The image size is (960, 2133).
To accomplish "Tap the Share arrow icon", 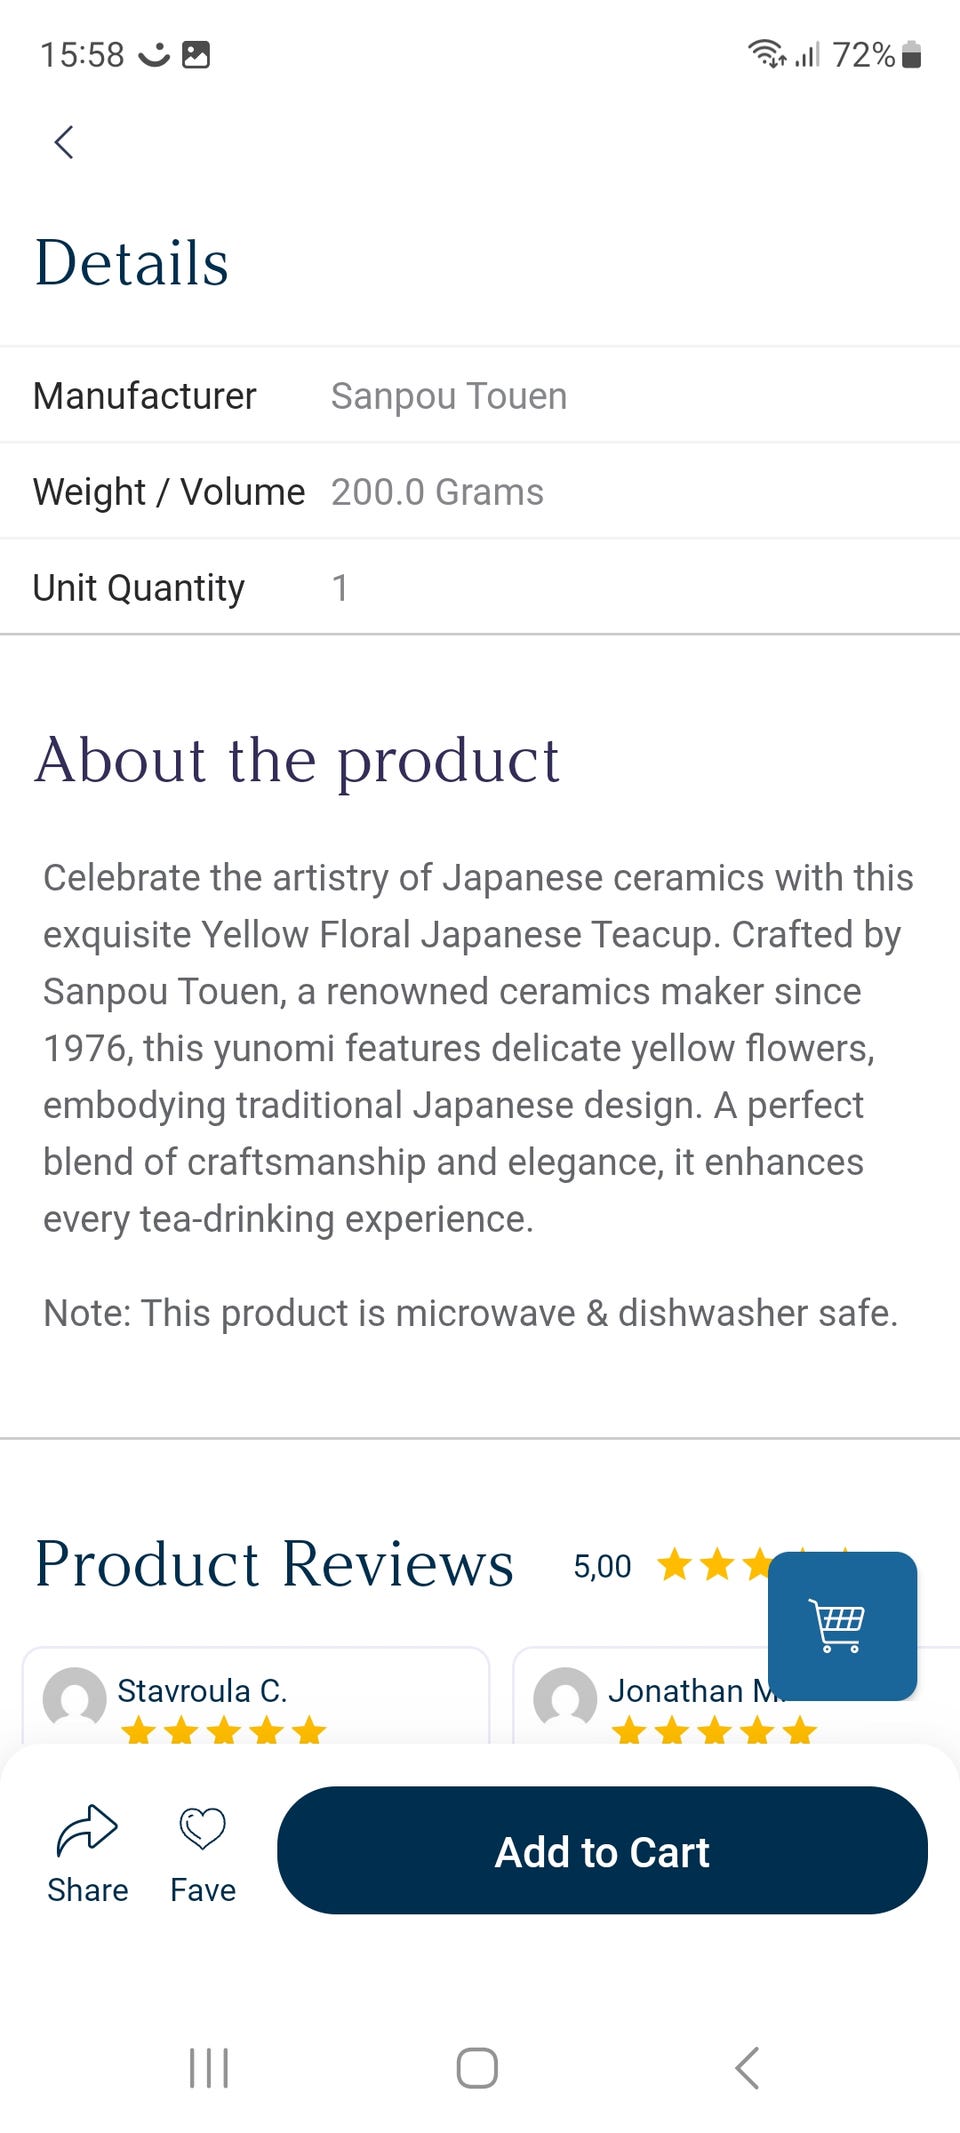I will [87, 1830].
